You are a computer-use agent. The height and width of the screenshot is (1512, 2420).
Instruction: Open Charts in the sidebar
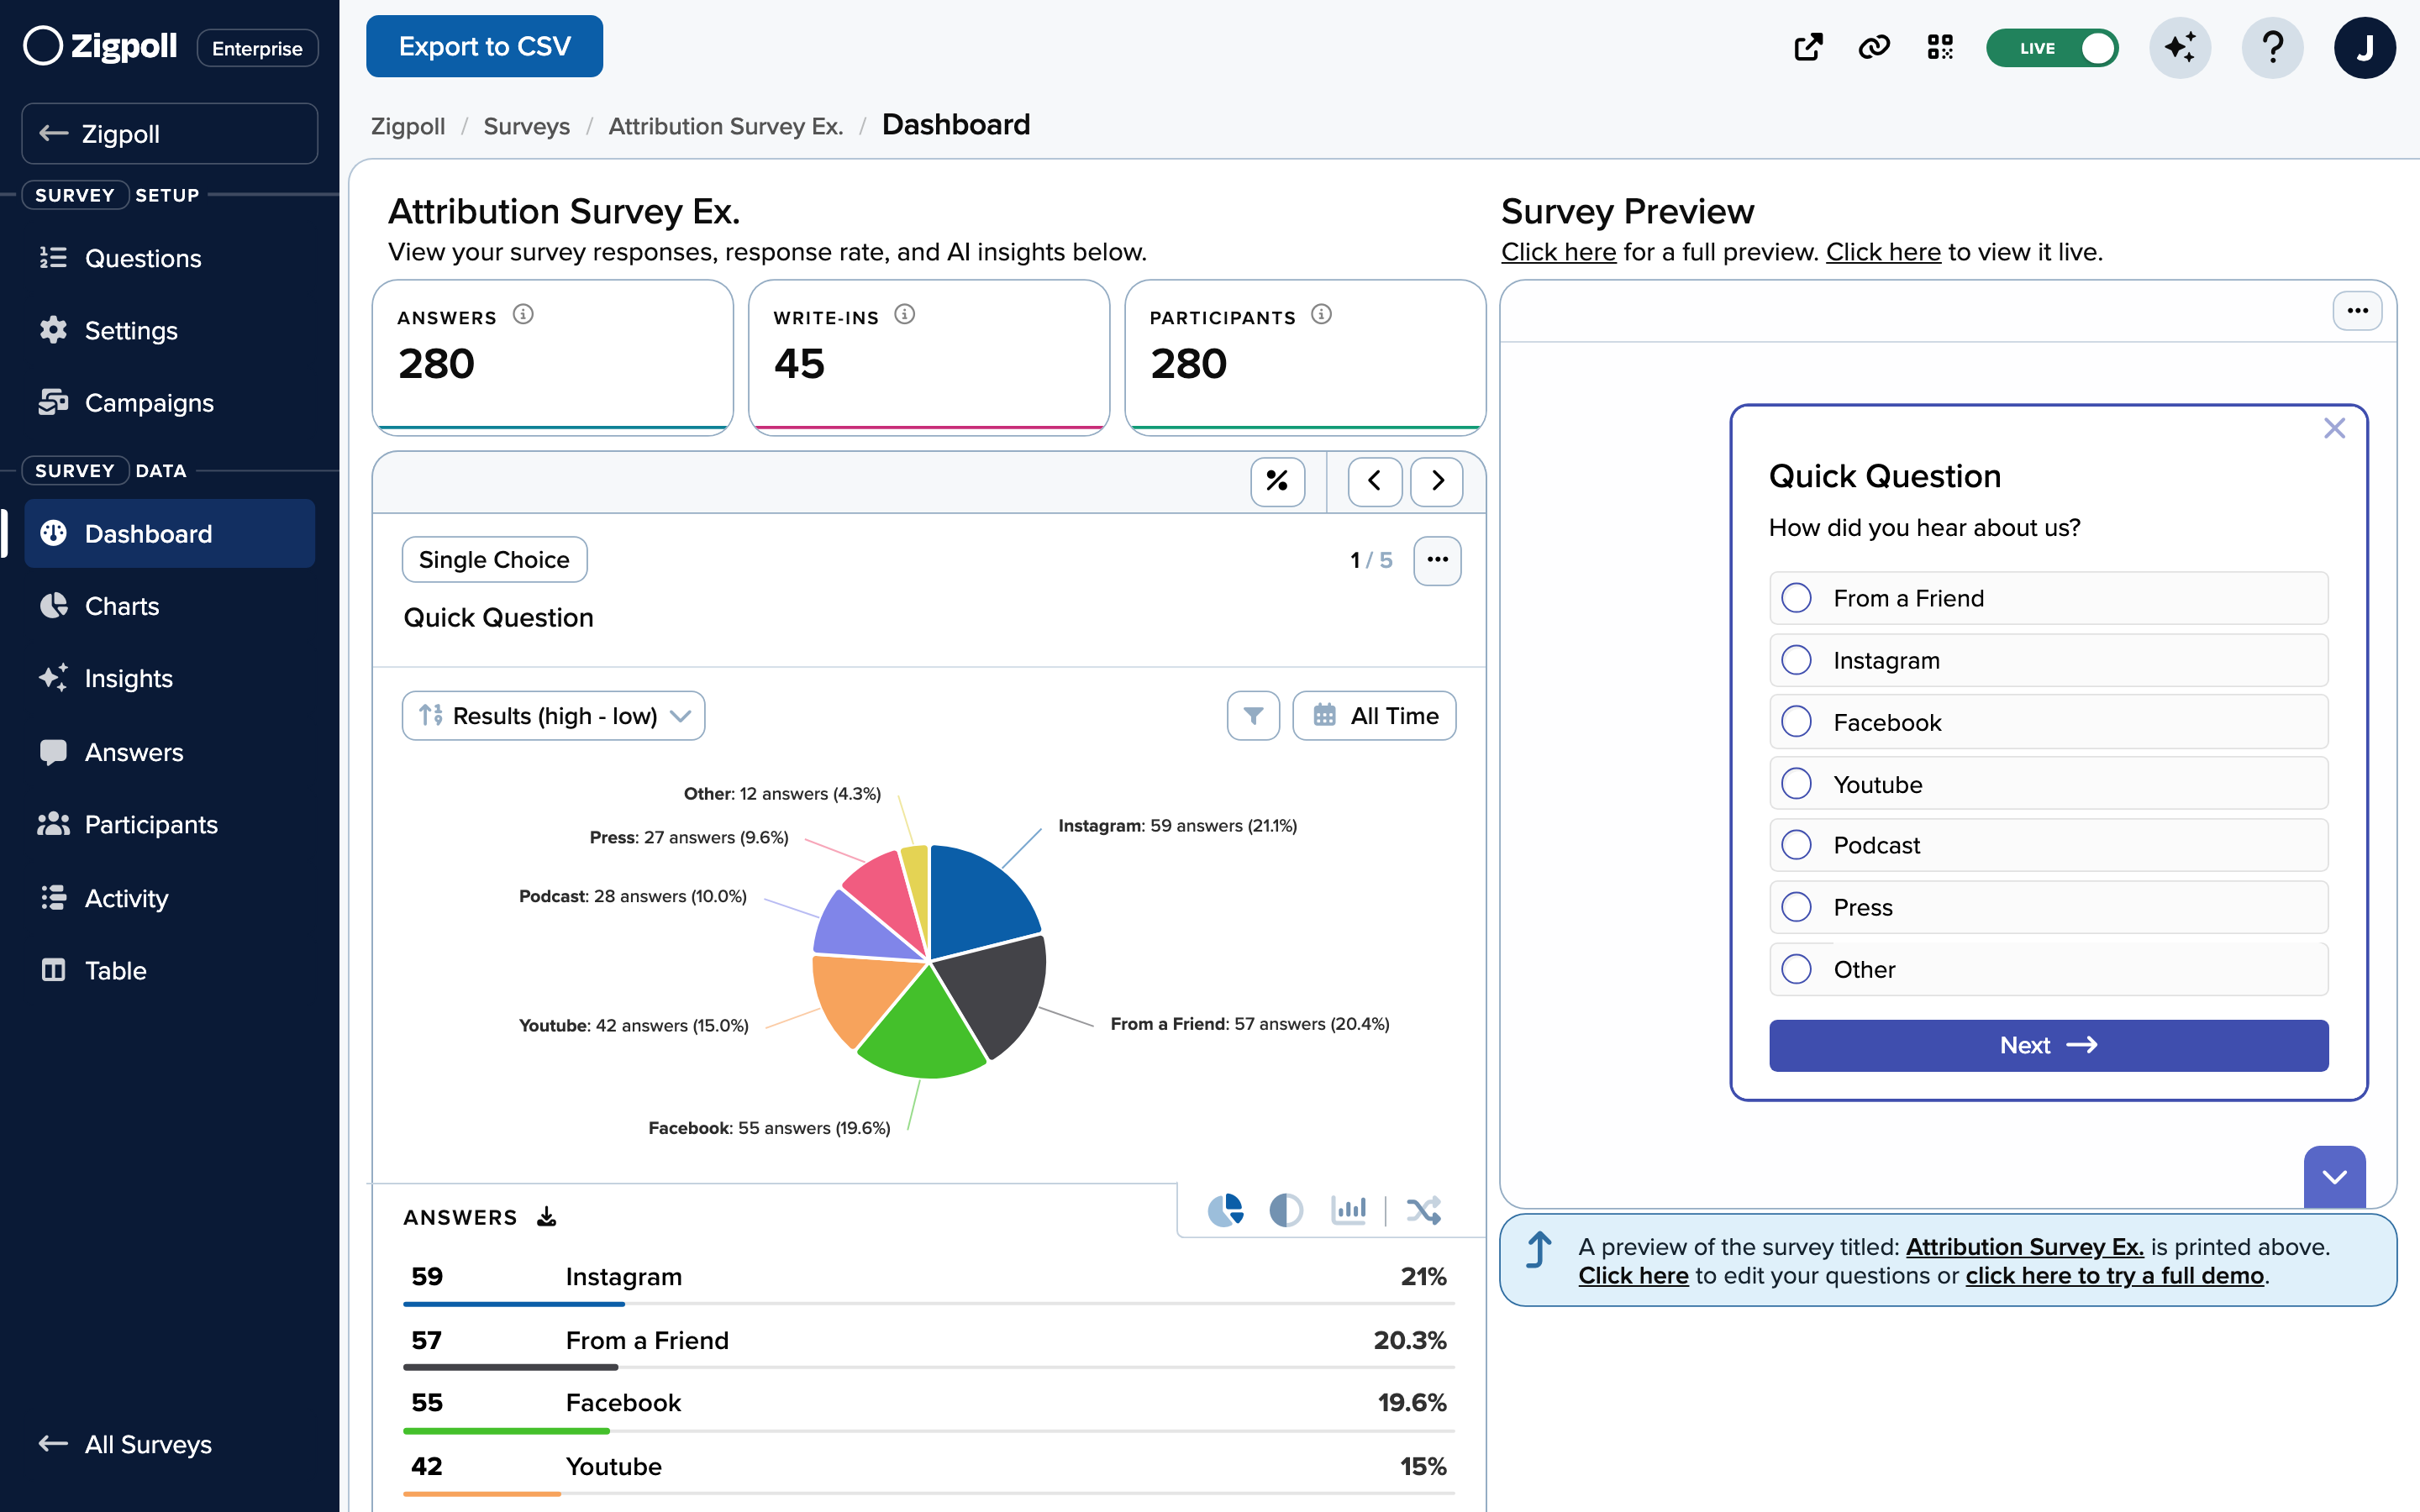[170, 606]
